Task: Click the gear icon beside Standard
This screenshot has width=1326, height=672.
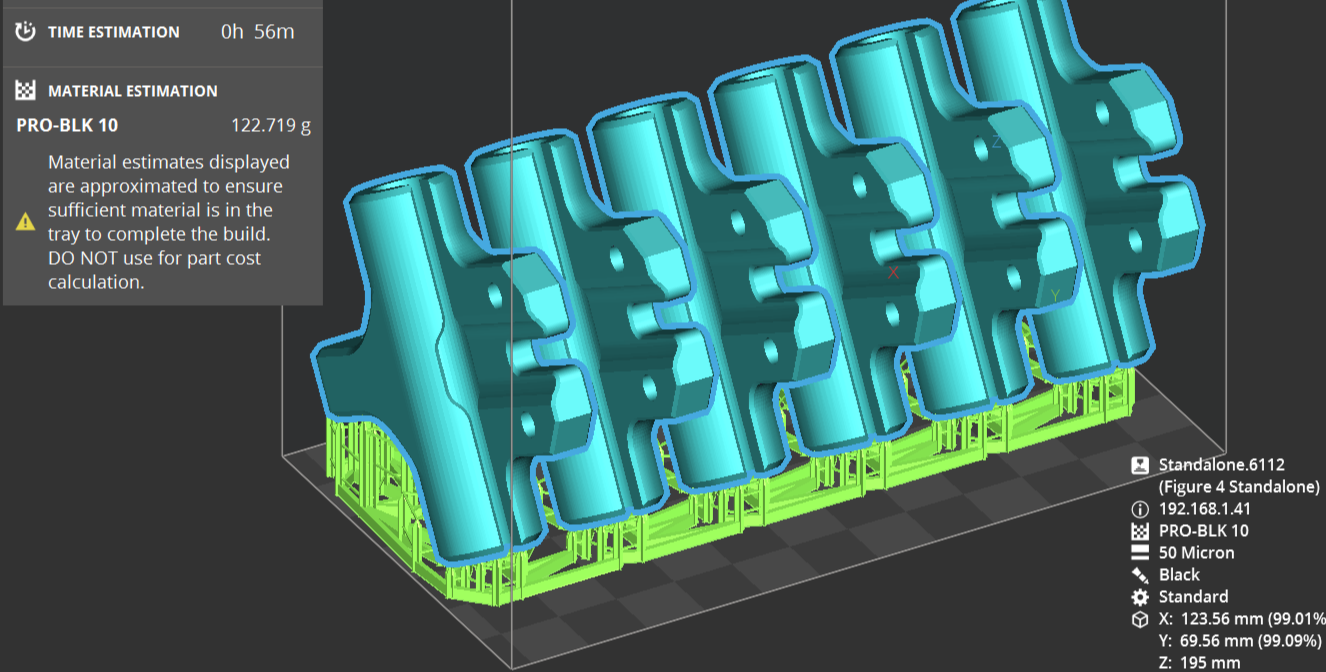Action: [x=1139, y=597]
